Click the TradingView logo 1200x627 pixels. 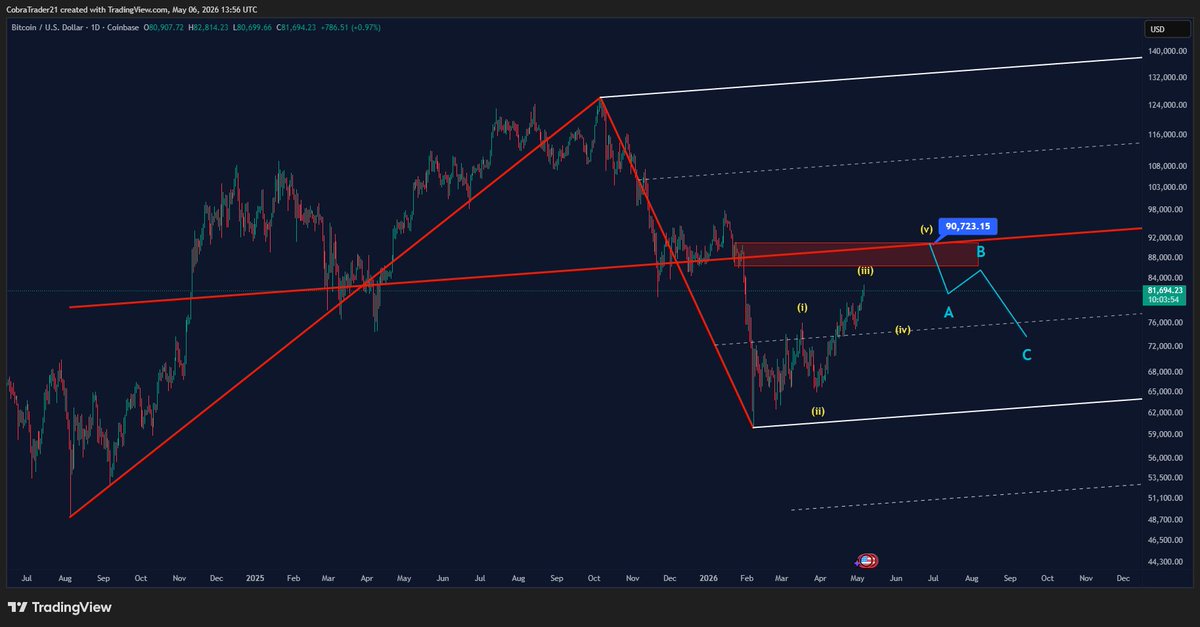(60, 607)
